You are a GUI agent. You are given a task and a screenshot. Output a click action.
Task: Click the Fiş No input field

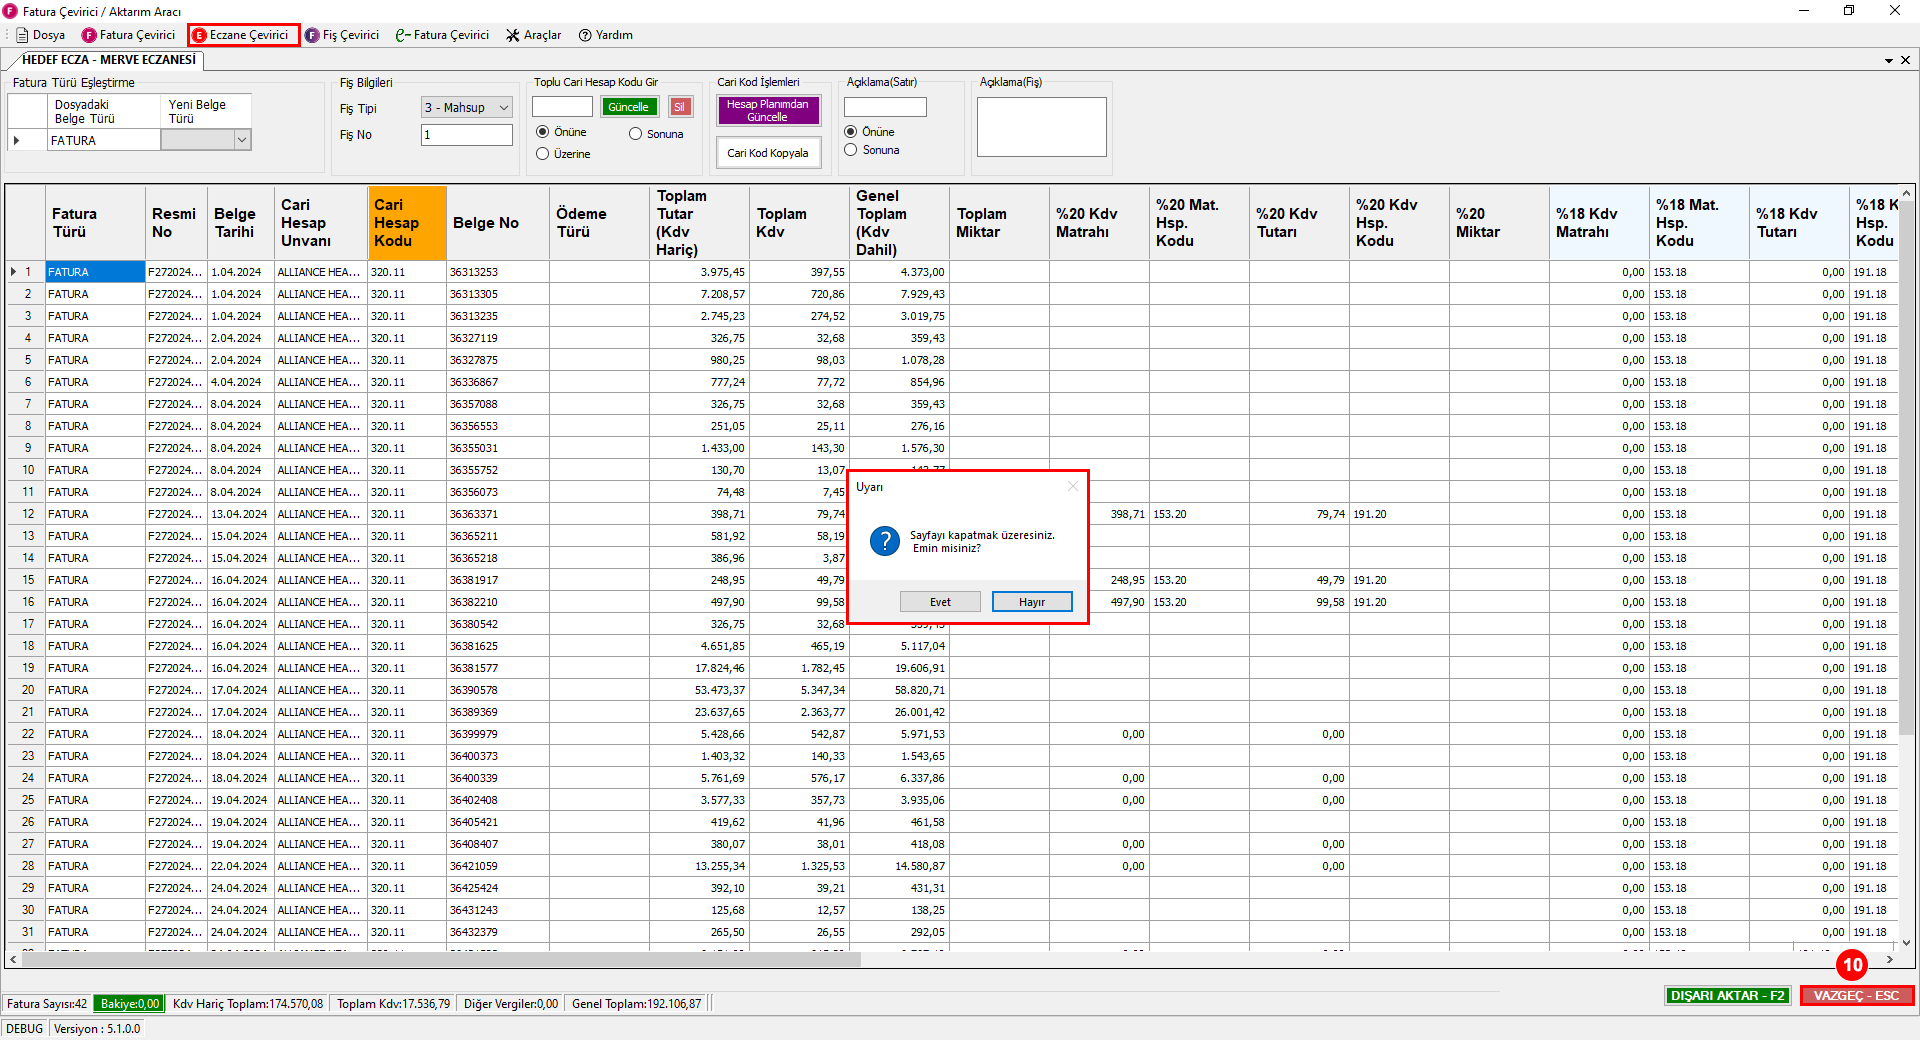click(x=467, y=135)
